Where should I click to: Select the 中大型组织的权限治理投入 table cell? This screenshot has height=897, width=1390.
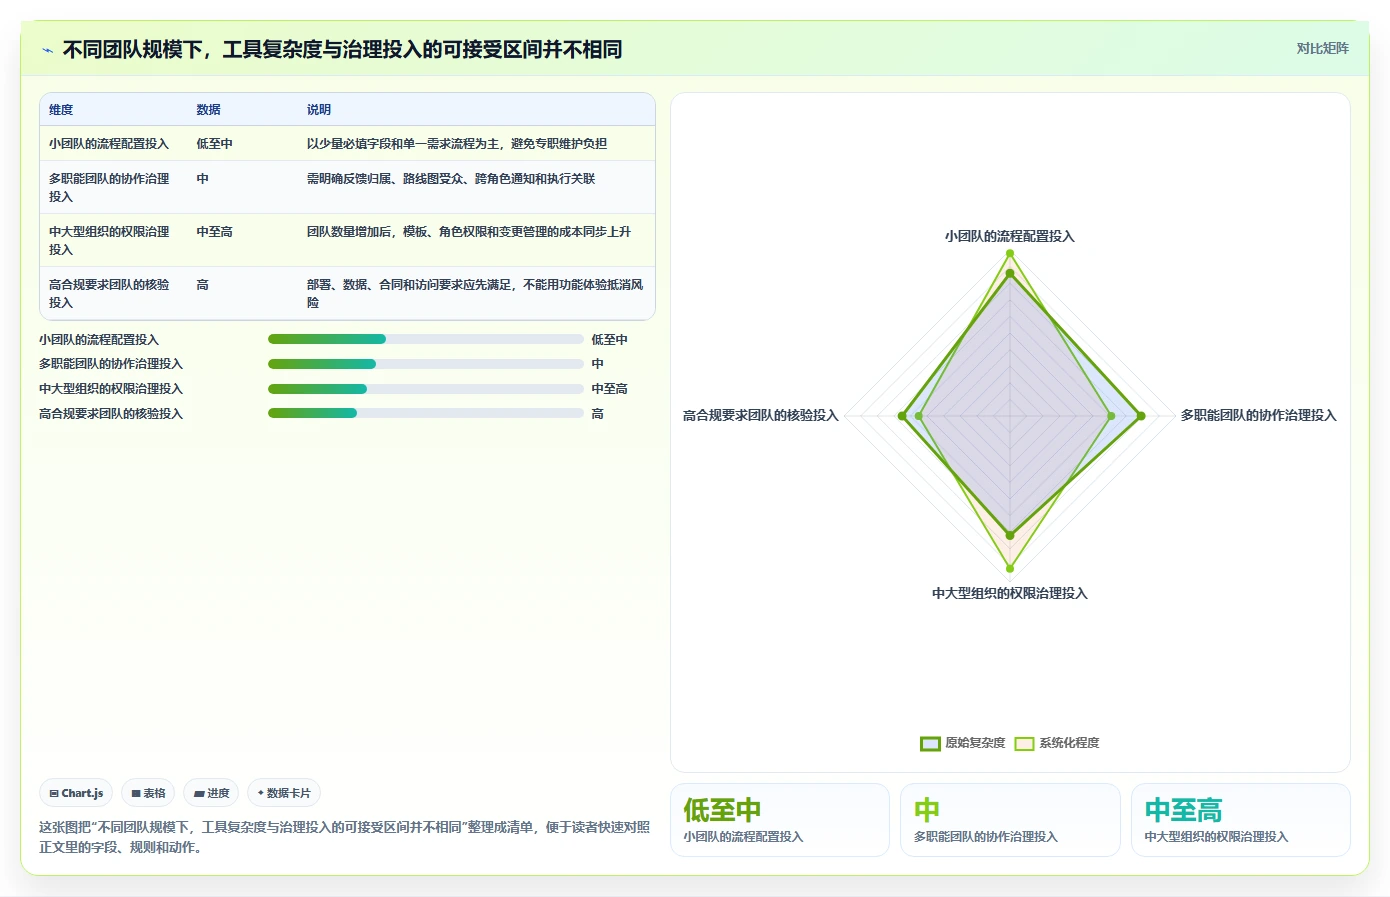[109, 240]
